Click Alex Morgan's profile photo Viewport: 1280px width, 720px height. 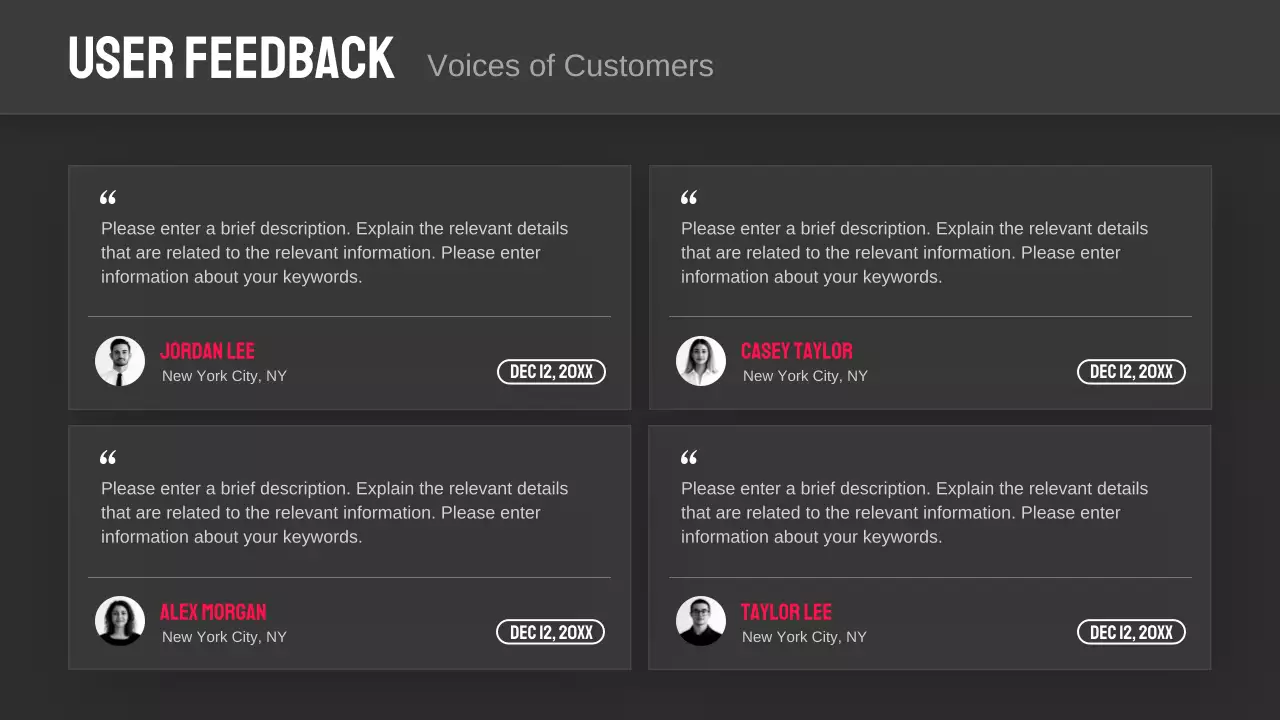pyautogui.click(x=120, y=621)
